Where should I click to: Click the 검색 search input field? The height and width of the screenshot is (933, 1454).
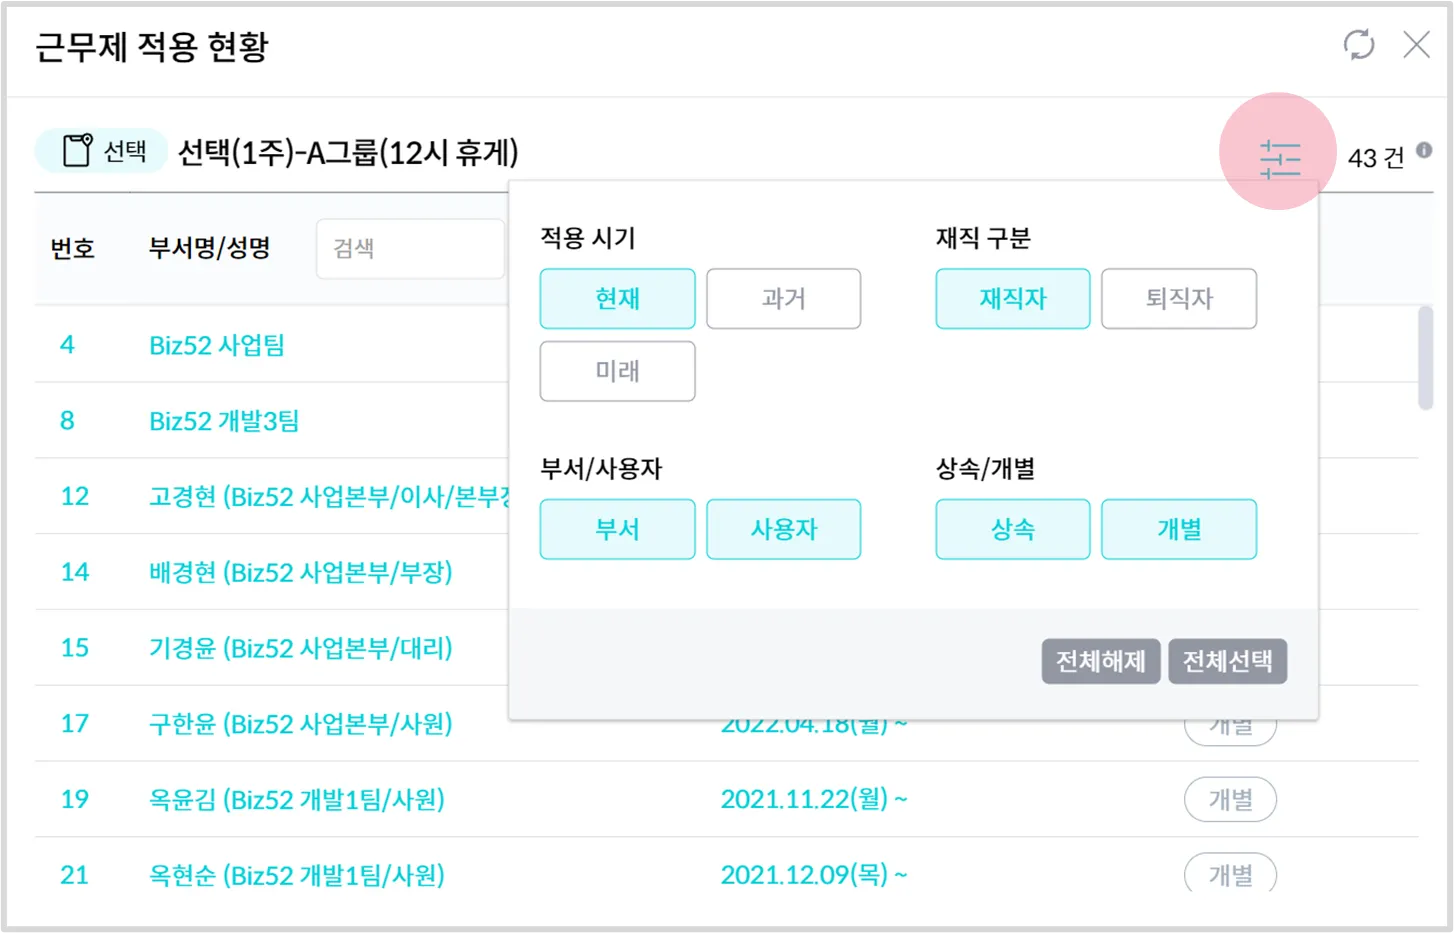coord(410,249)
